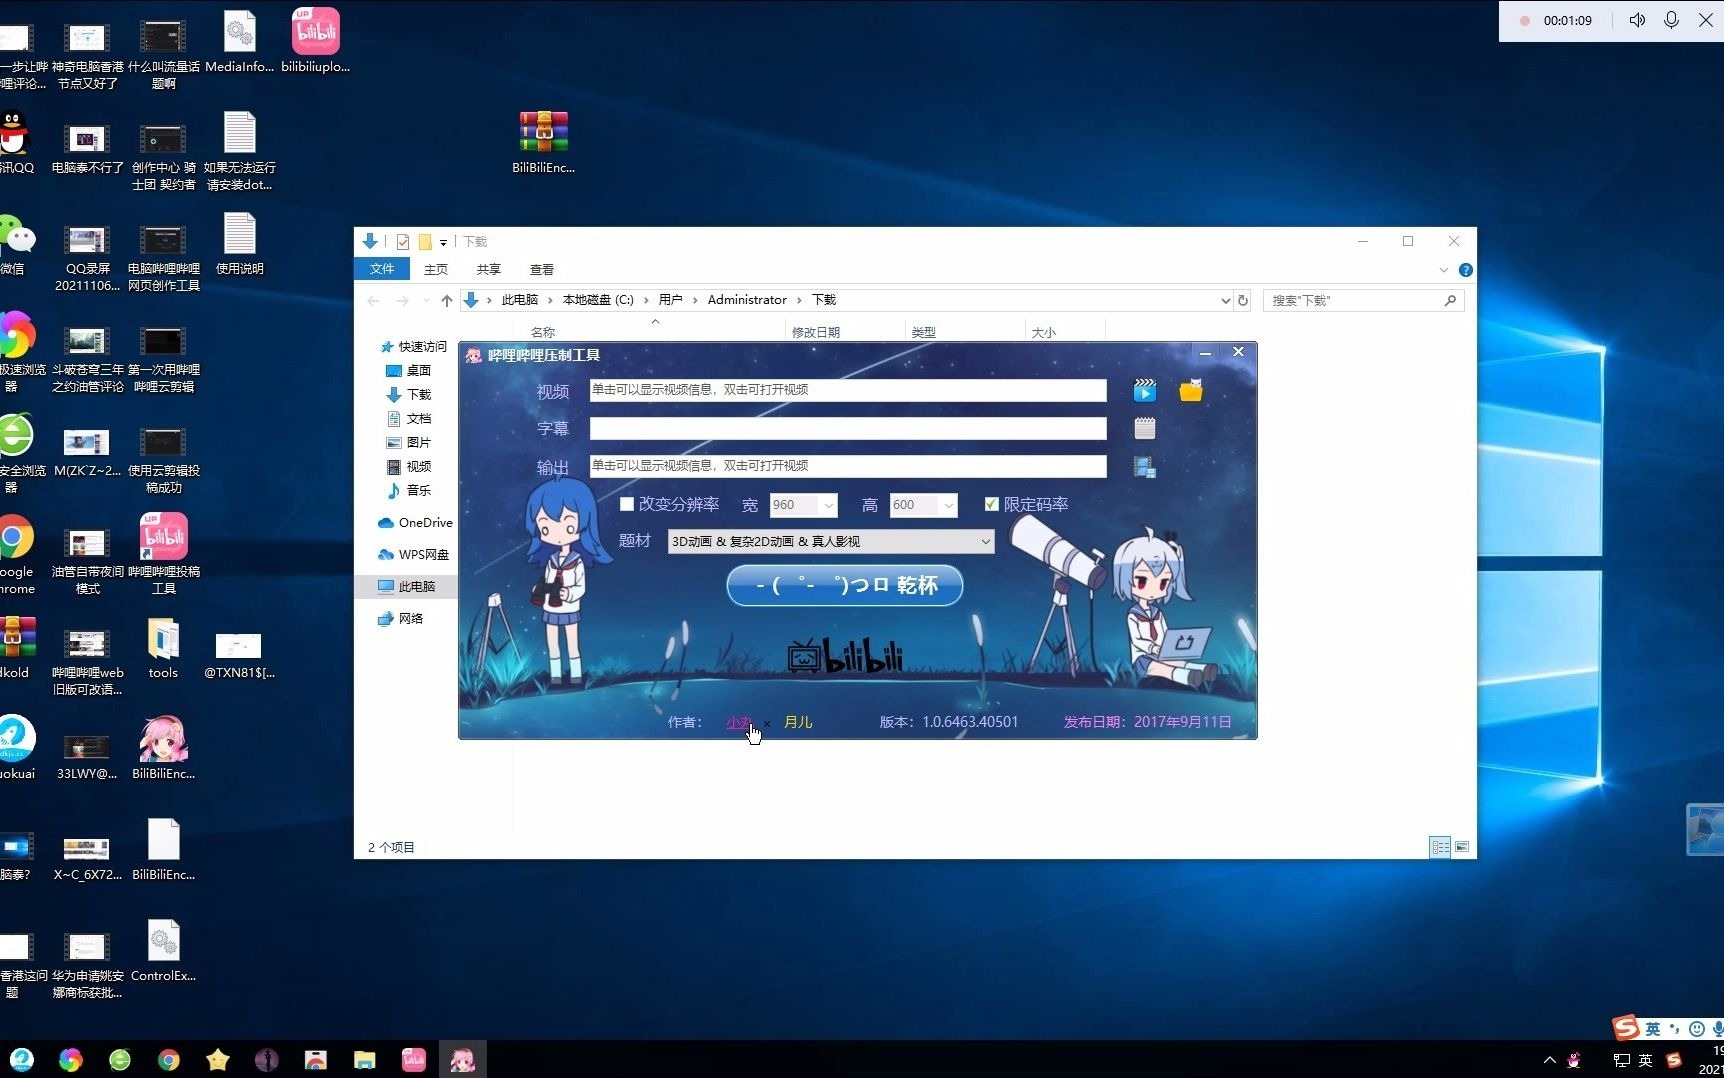1724x1078 pixels.
Task: Click the subtitle notepad icon
Action: (1145, 429)
